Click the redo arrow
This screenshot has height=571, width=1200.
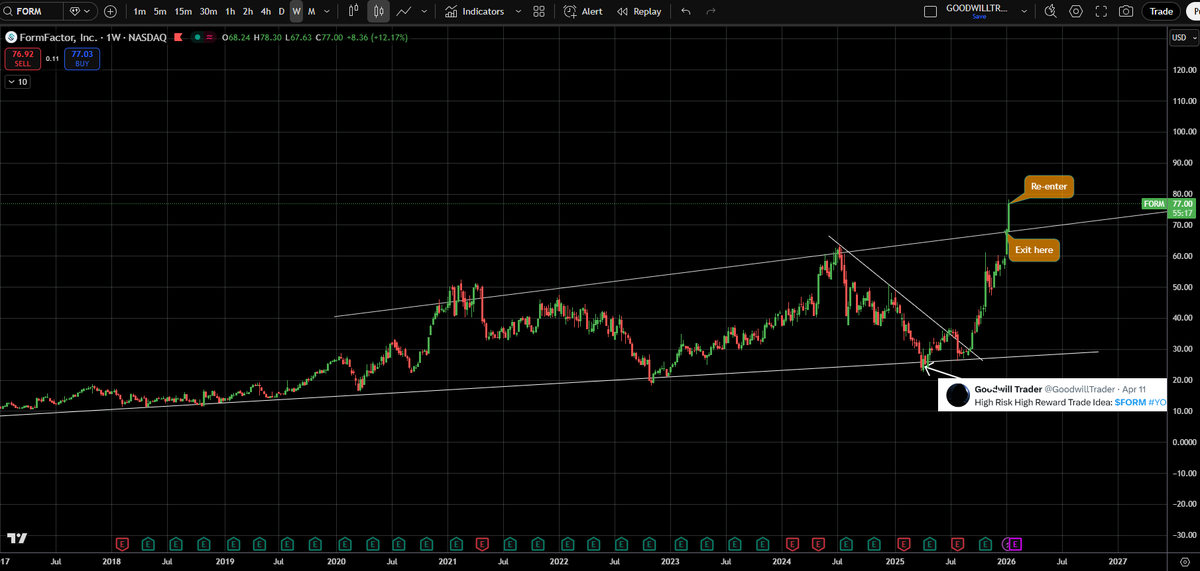(x=710, y=12)
